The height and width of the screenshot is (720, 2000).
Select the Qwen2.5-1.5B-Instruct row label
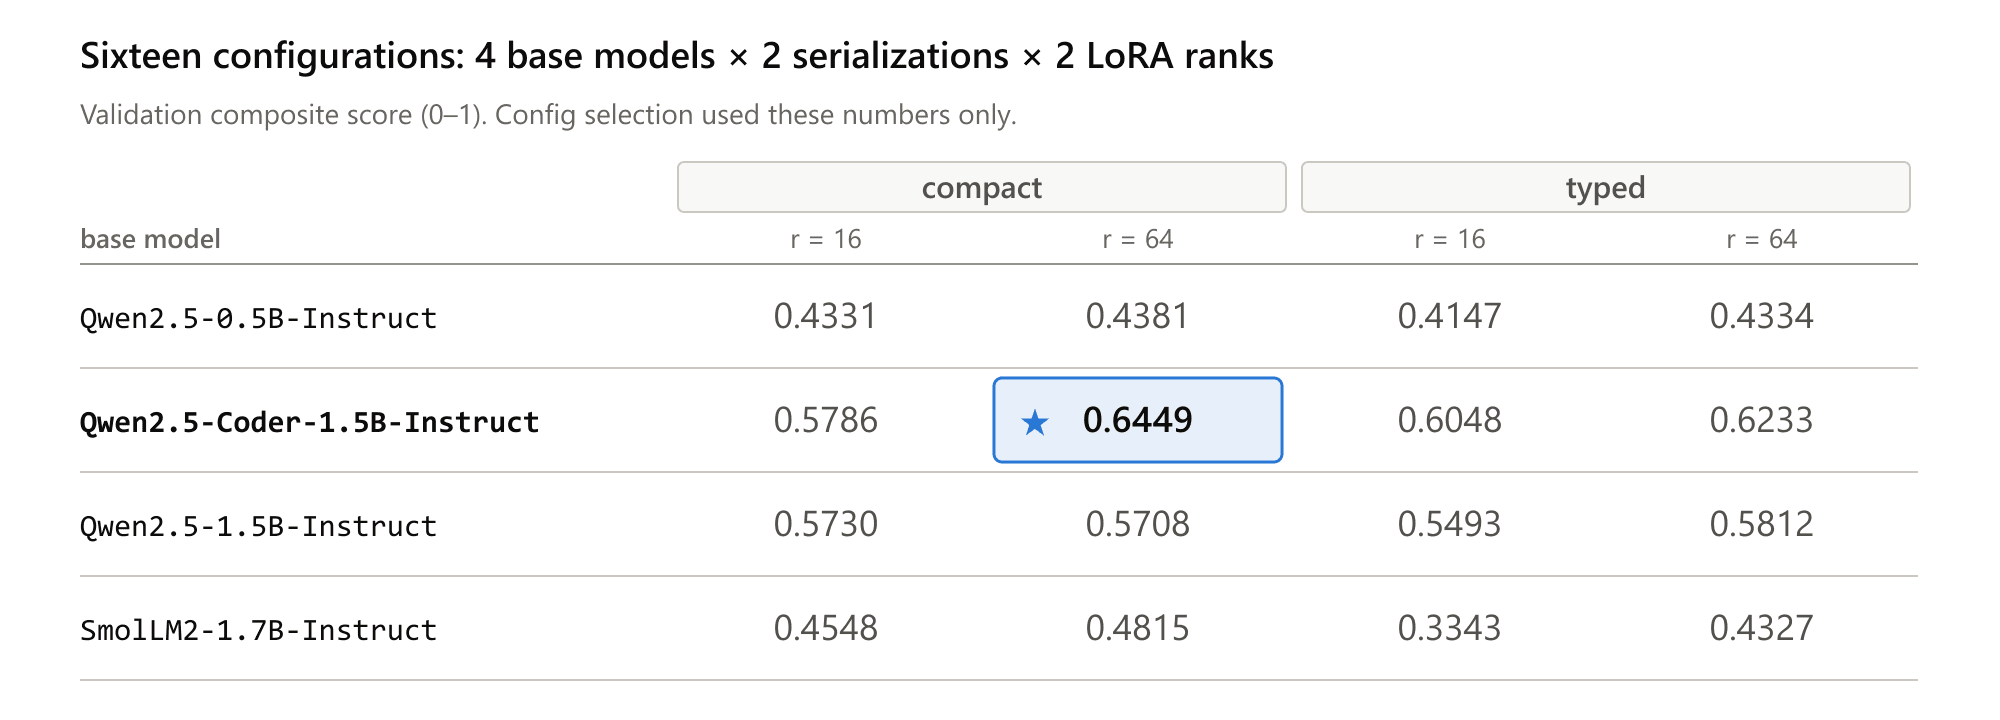click(259, 526)
